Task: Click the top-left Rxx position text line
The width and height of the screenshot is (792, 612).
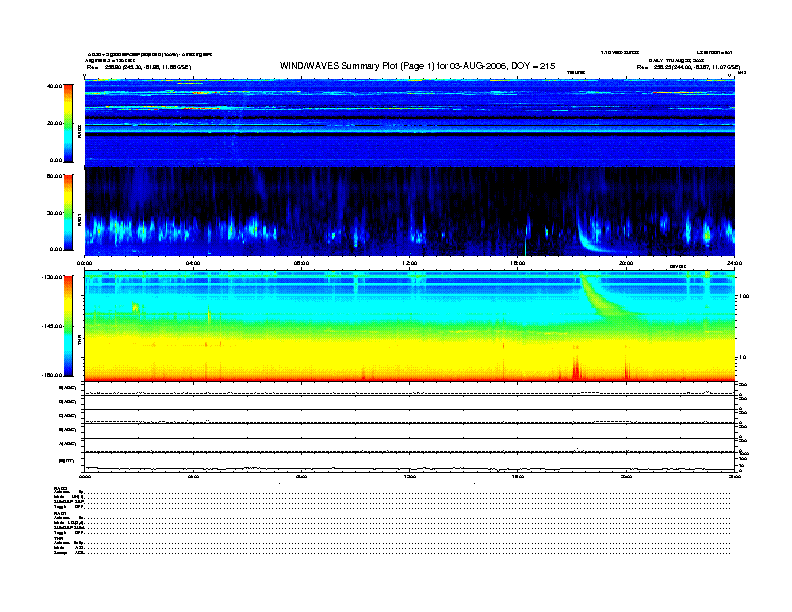Action: (x=139, y=67)
